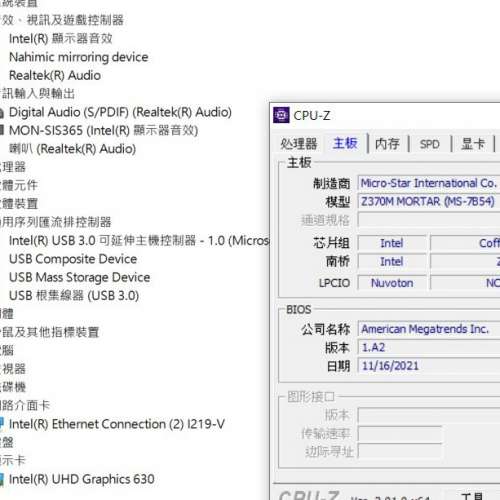Click the 音效、視訊及遊戲控制器 category
This screenshot has height=500, width=500.
pyautogui.click(x=62, y=20)
